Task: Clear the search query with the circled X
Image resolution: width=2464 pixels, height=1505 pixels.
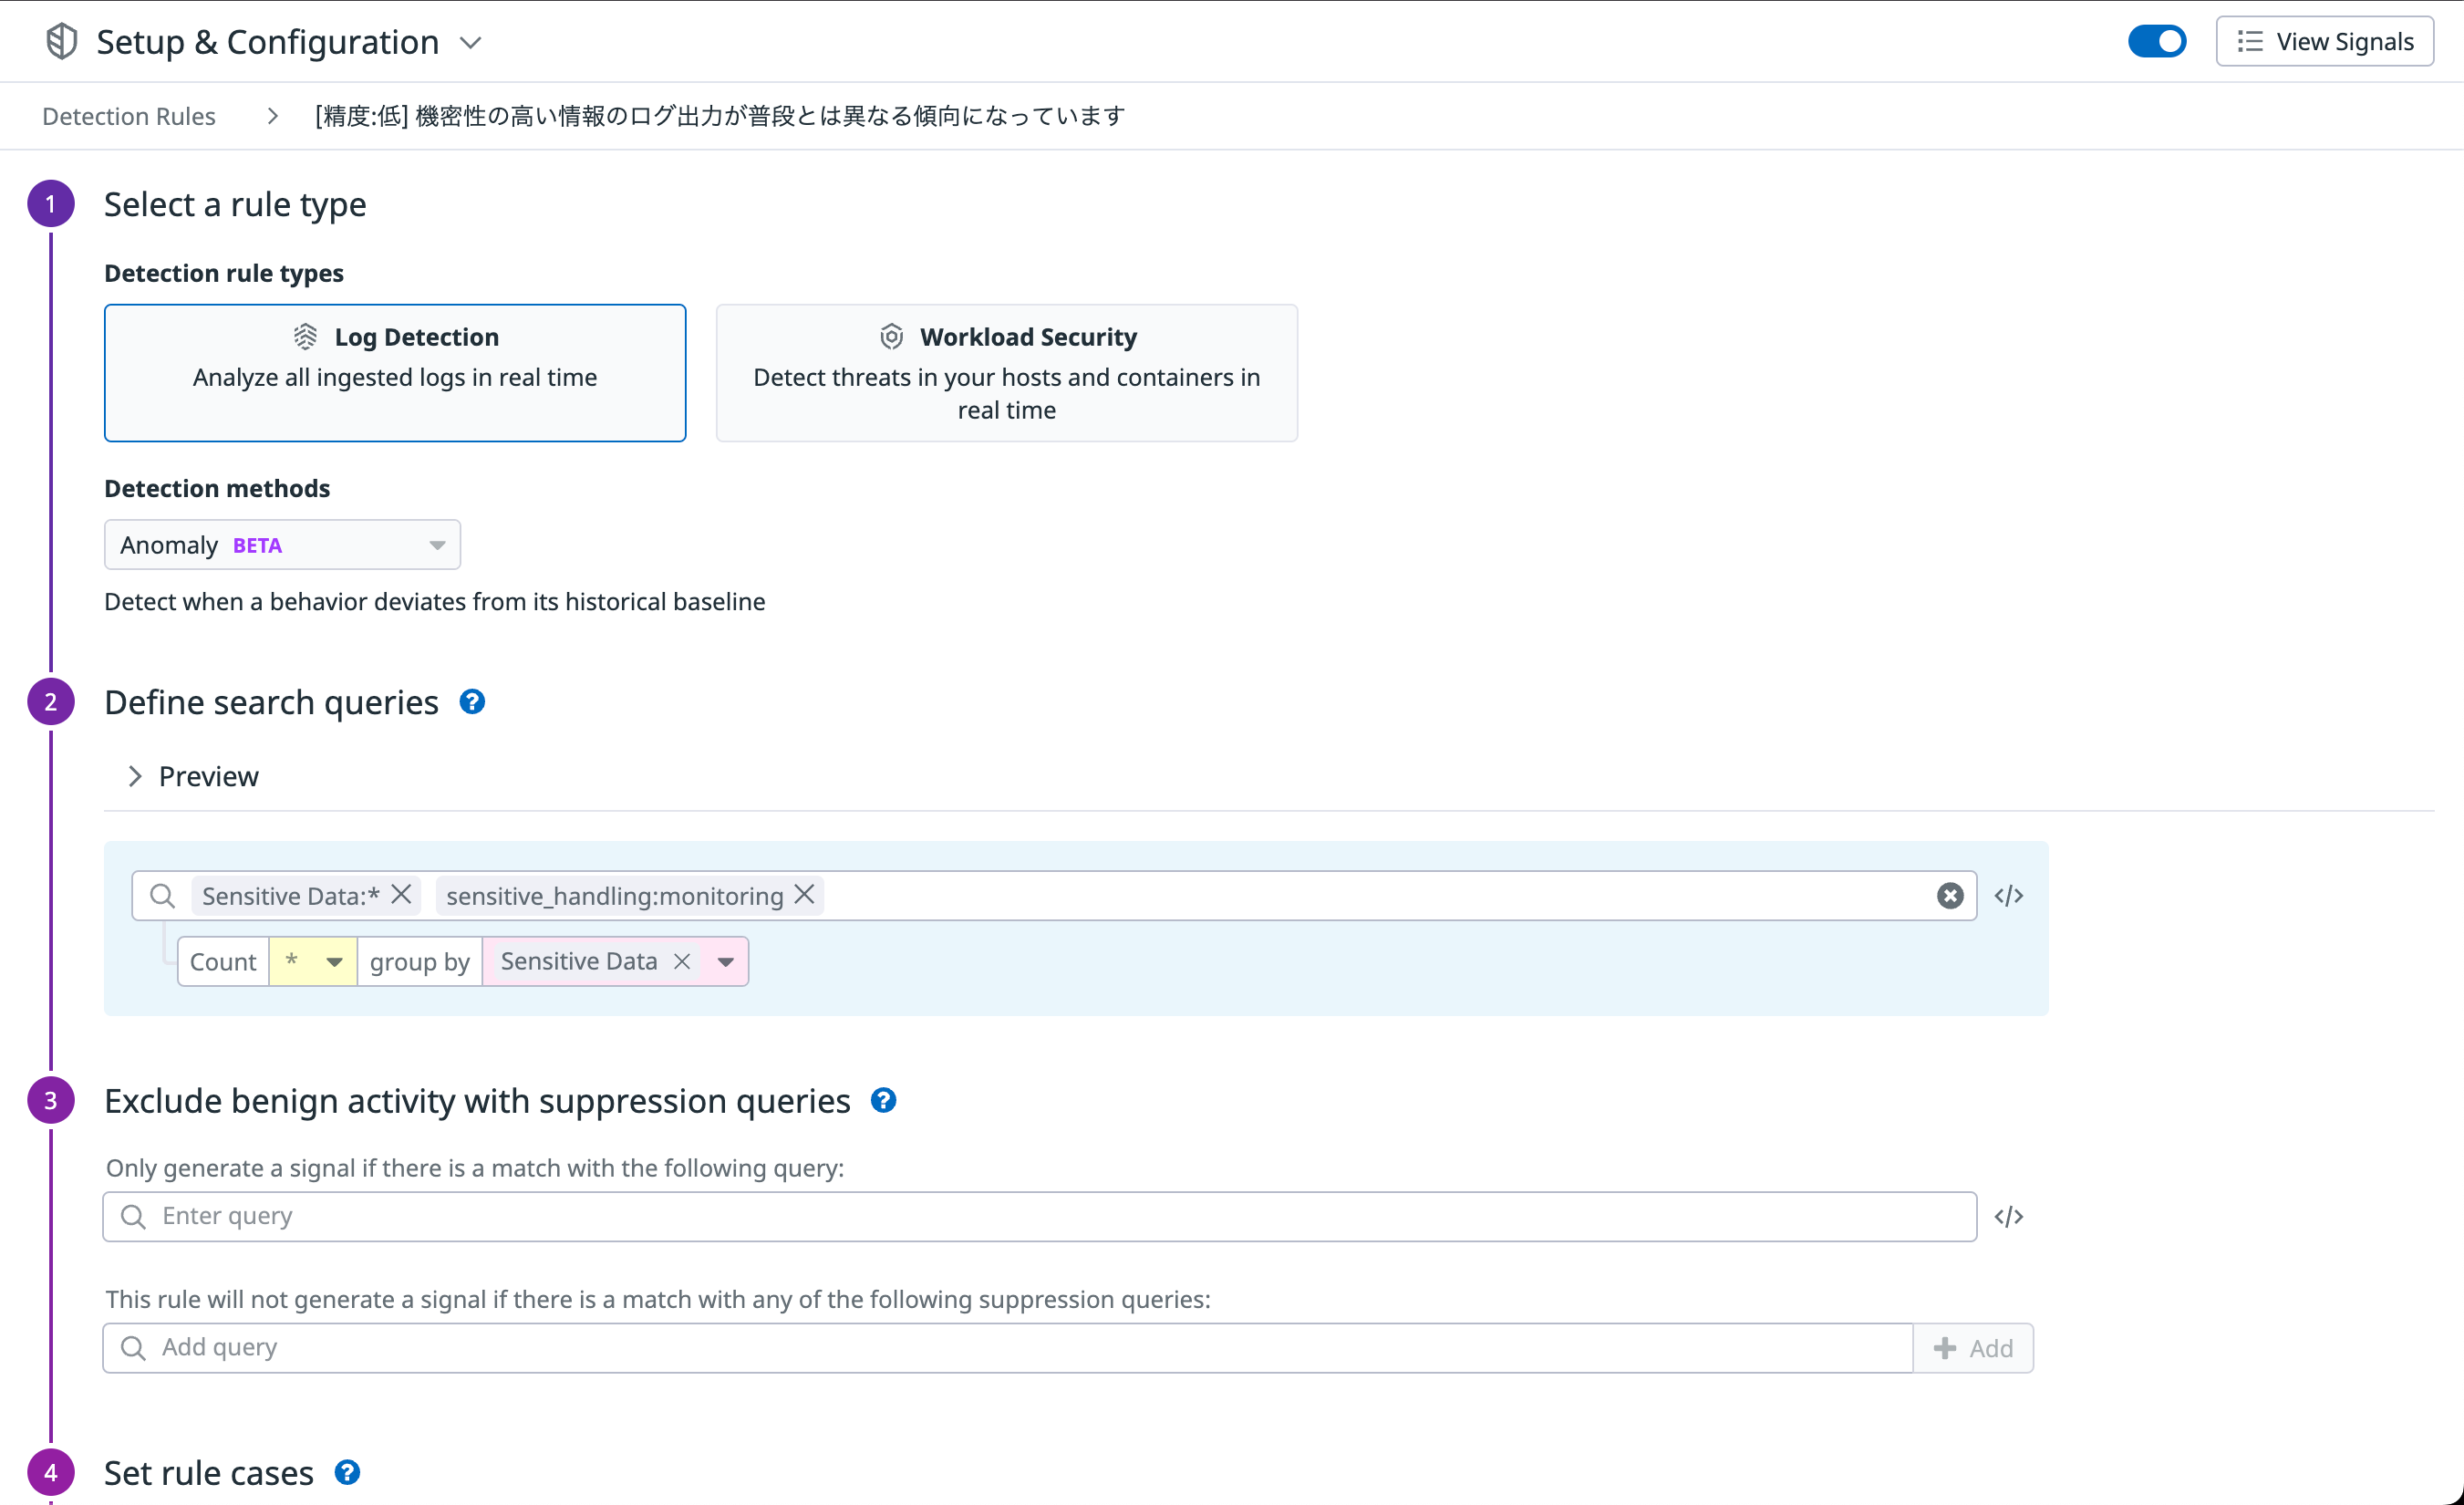Action: 1949,895
